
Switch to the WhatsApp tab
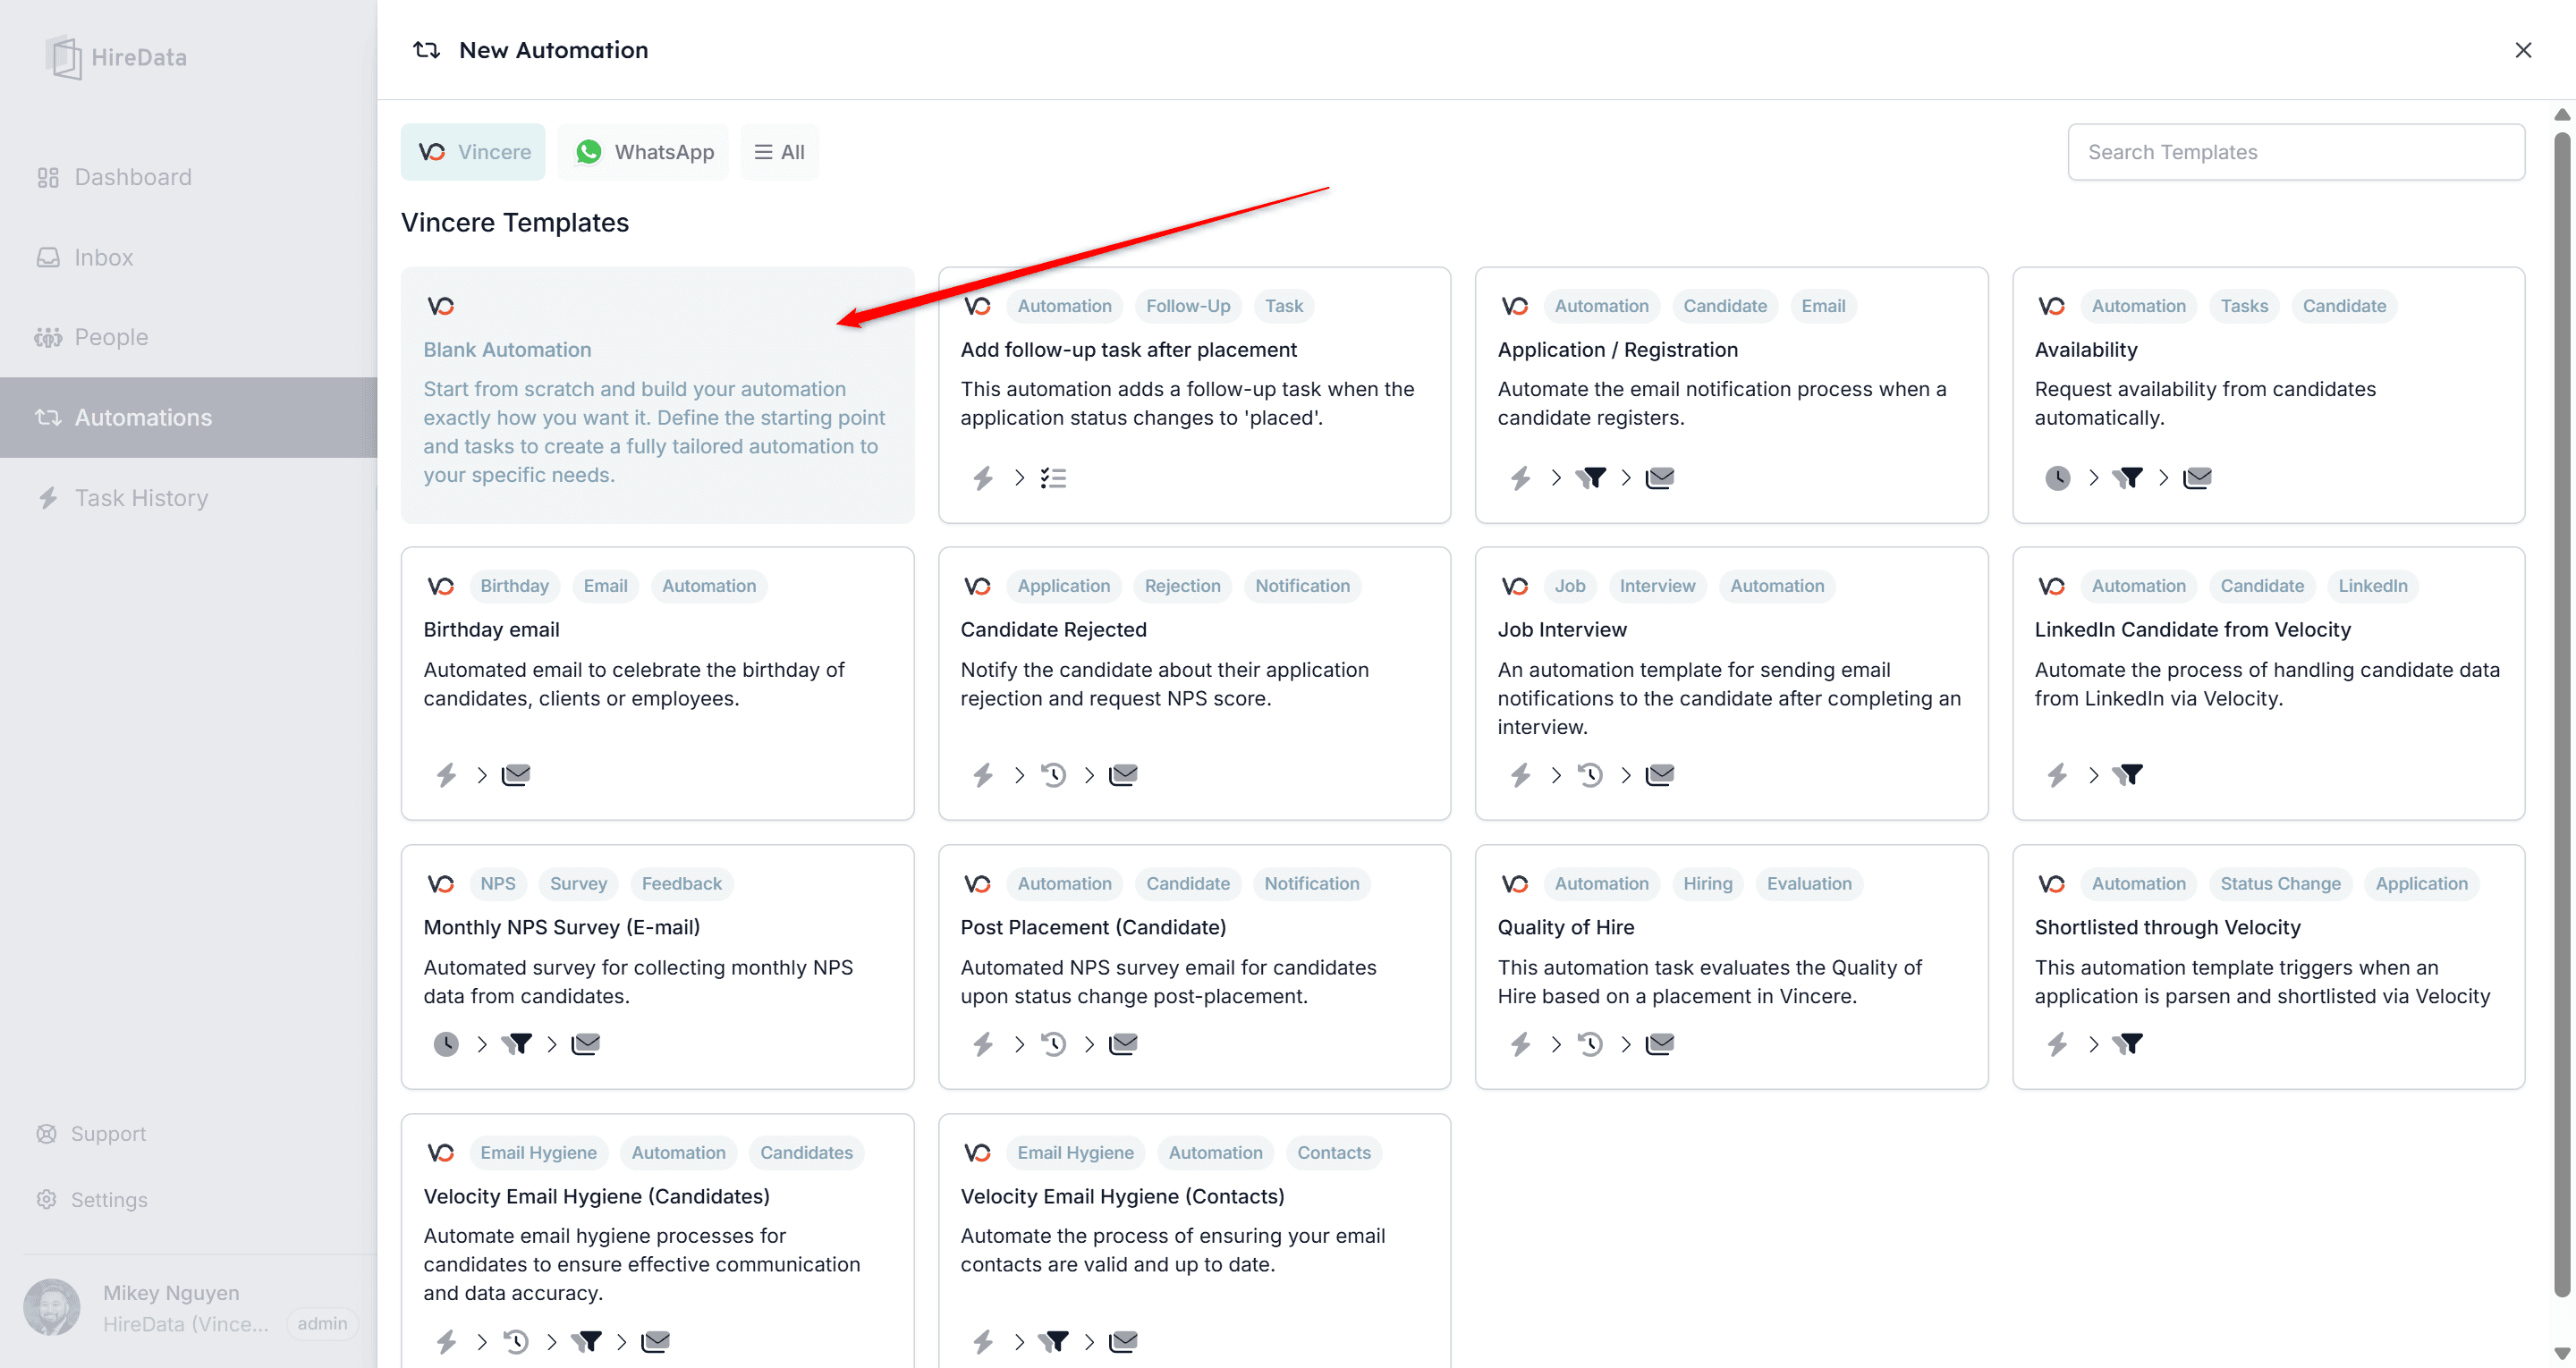click(x=643, y=152)
